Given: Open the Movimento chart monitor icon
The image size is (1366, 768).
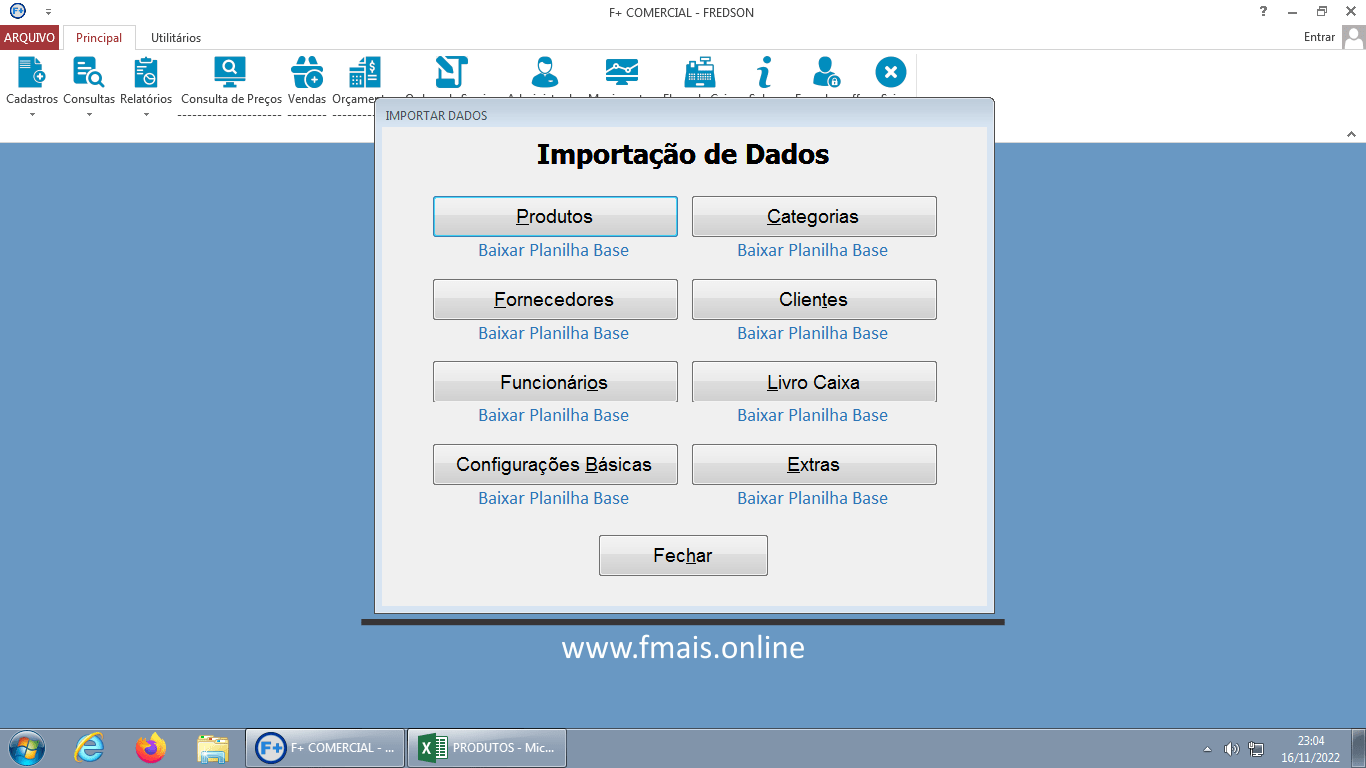Looking at the screenshot, I should click(621, 73).
